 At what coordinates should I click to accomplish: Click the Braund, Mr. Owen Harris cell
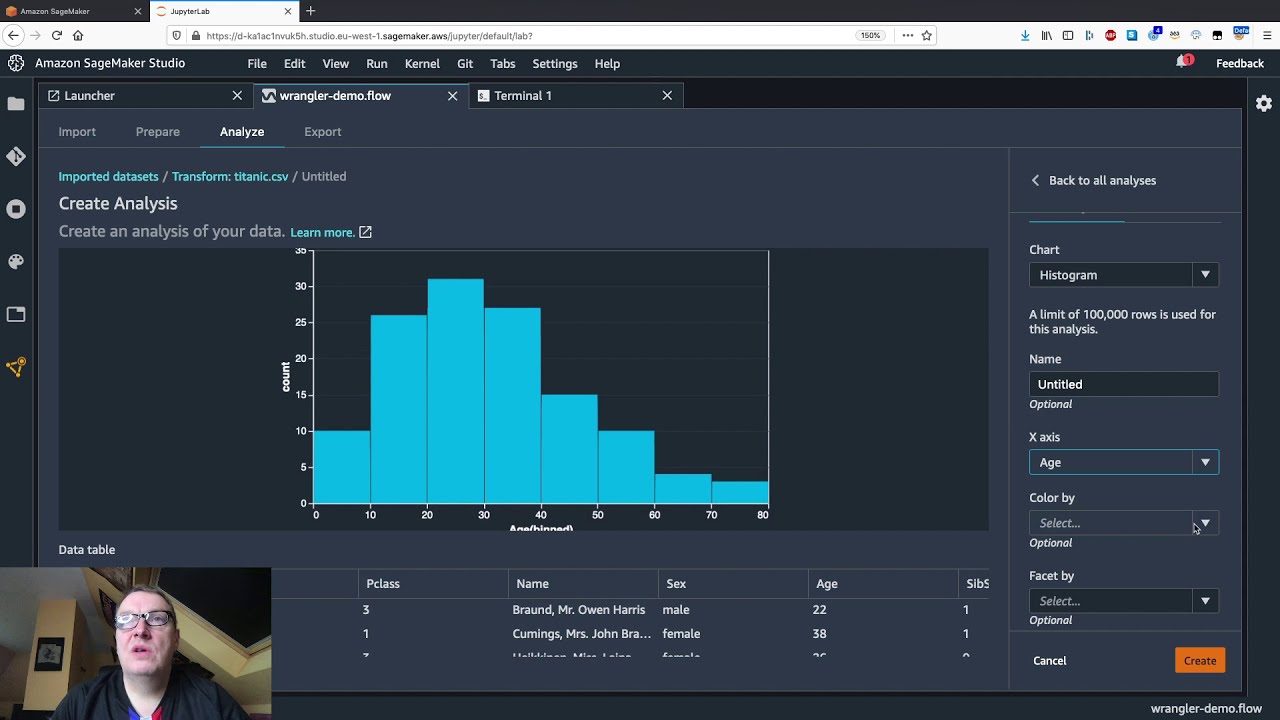coord(579,610)
